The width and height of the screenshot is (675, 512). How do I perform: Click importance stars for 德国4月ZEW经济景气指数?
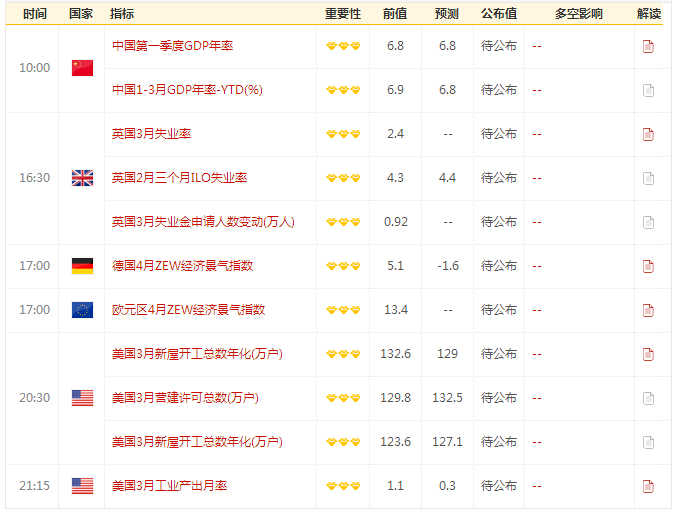tap(343, 266)
